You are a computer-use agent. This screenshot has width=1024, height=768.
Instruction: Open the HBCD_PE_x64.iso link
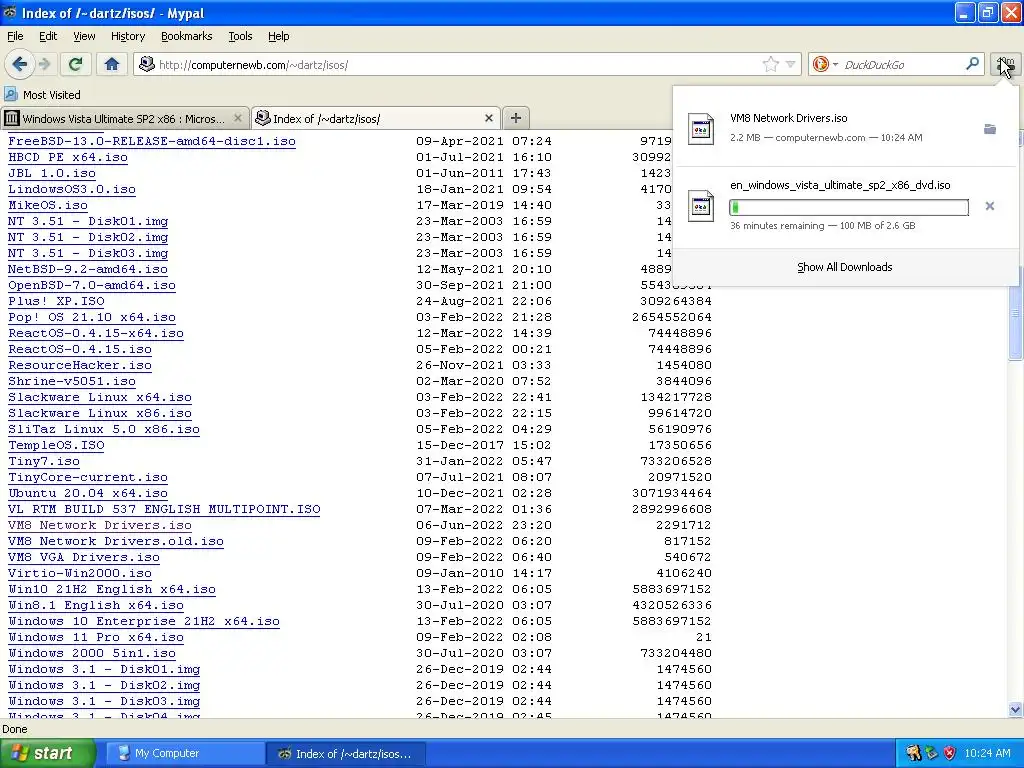coord(68,157)
